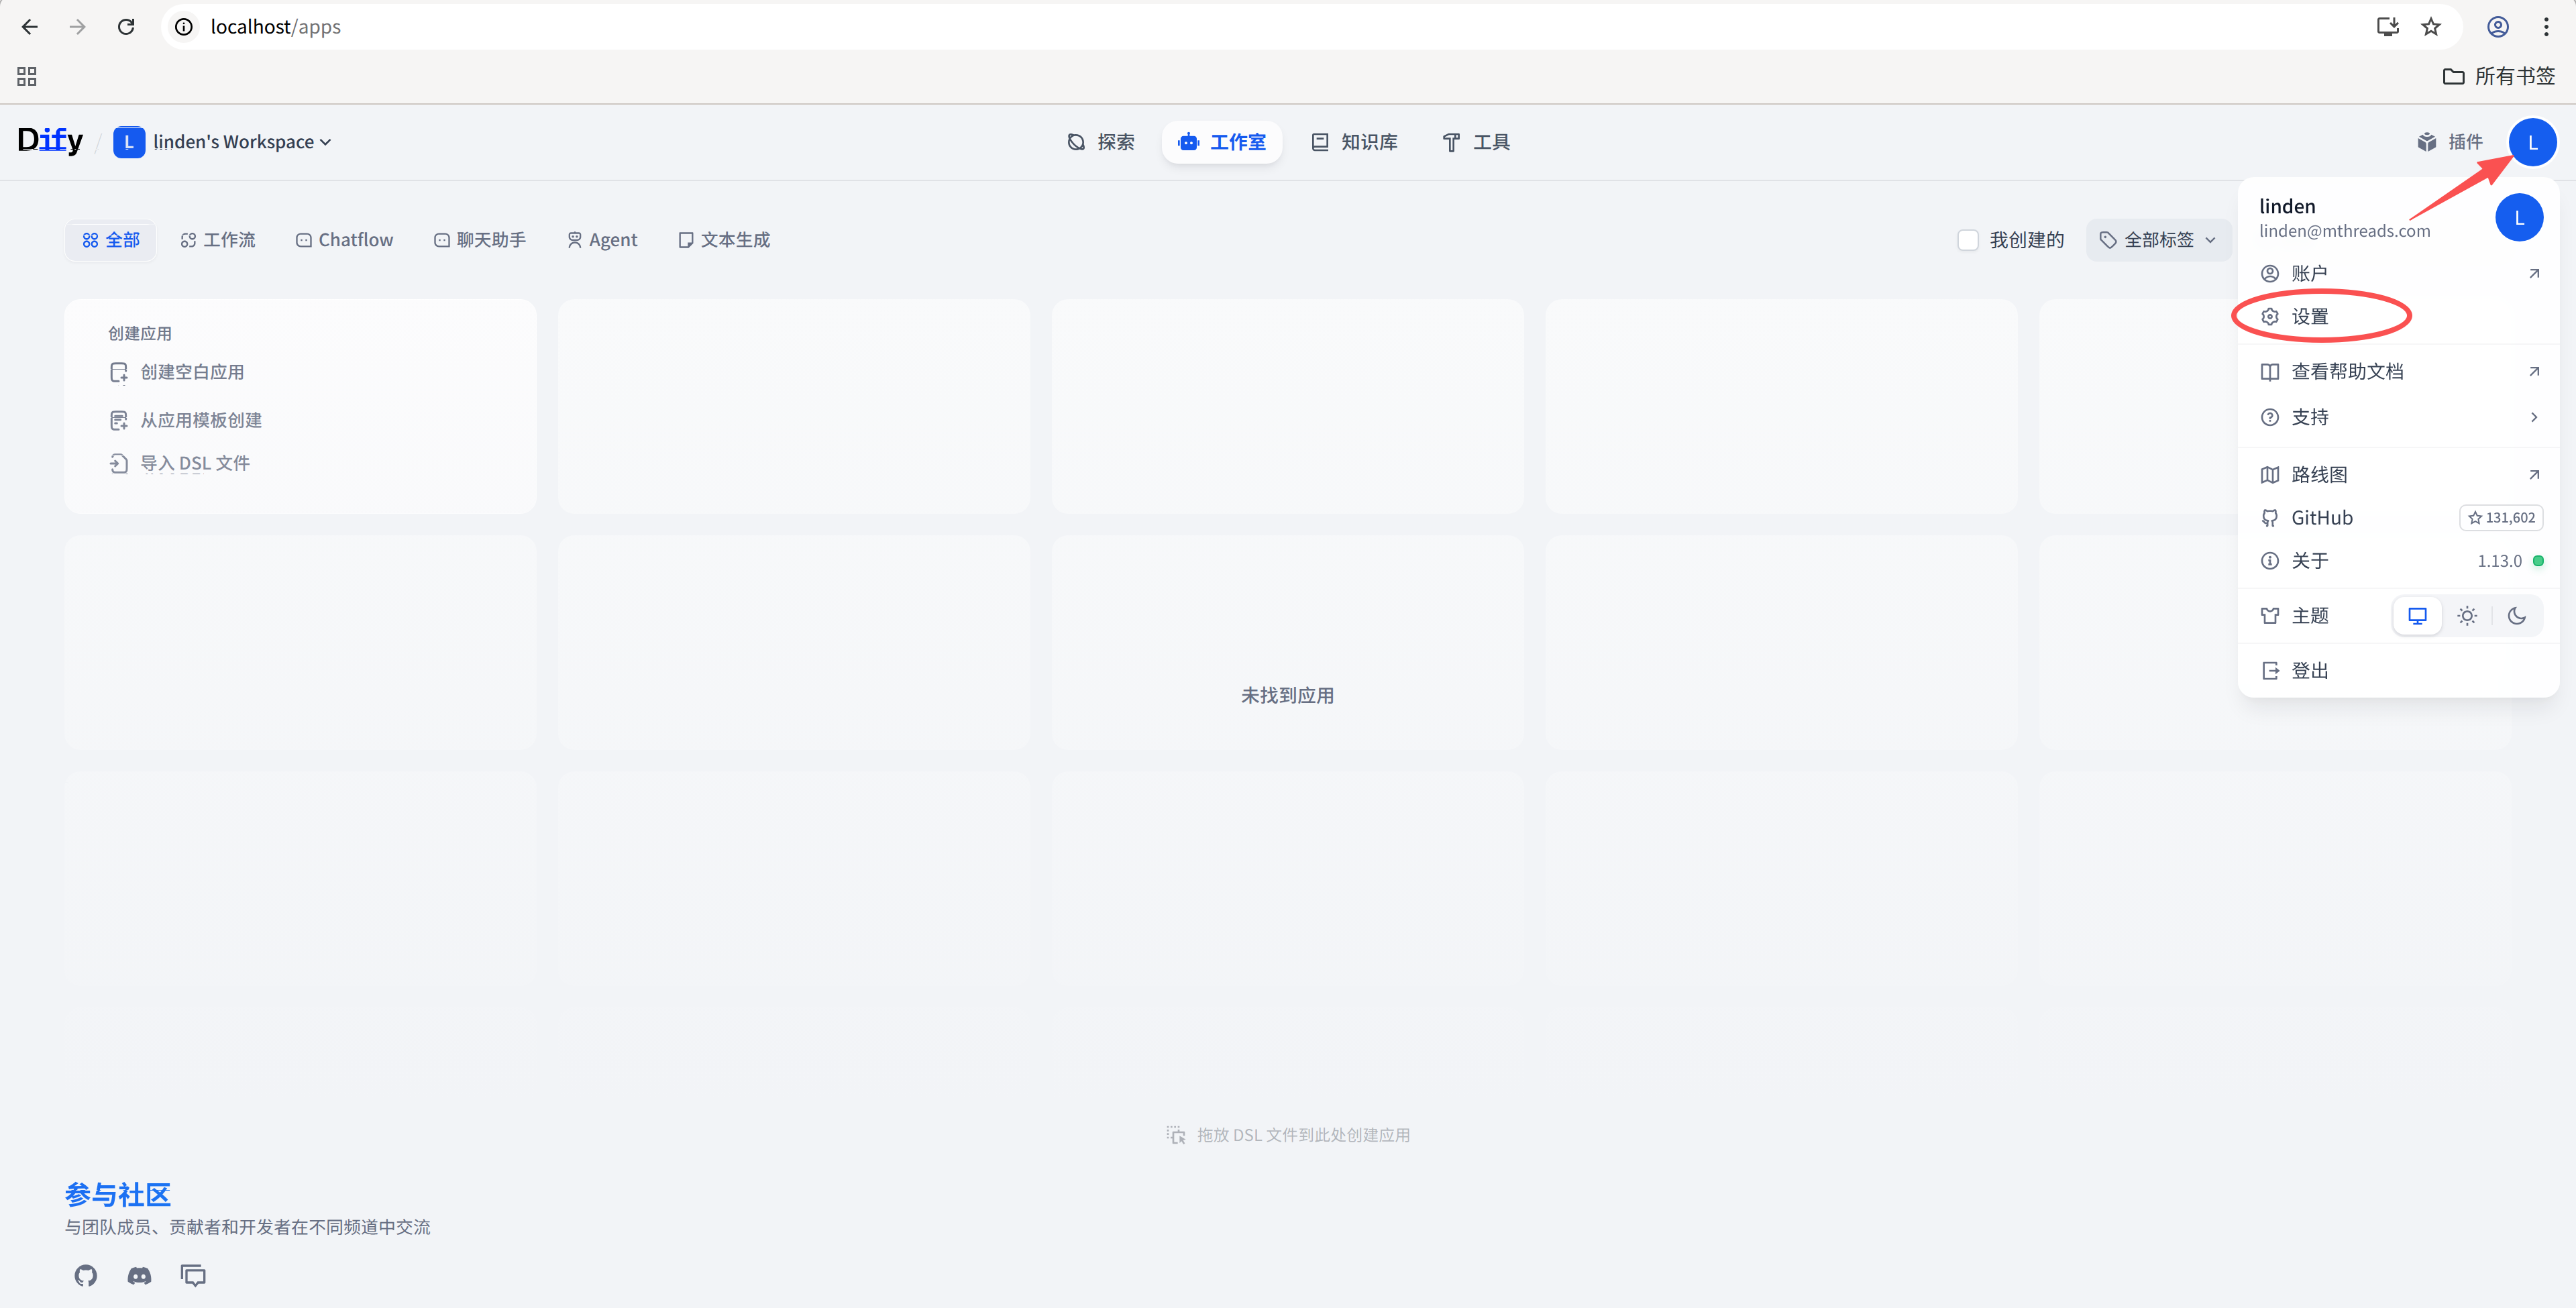Open the GitHub menu item
This screenshot has width=2576, height=1308.
2399,517
